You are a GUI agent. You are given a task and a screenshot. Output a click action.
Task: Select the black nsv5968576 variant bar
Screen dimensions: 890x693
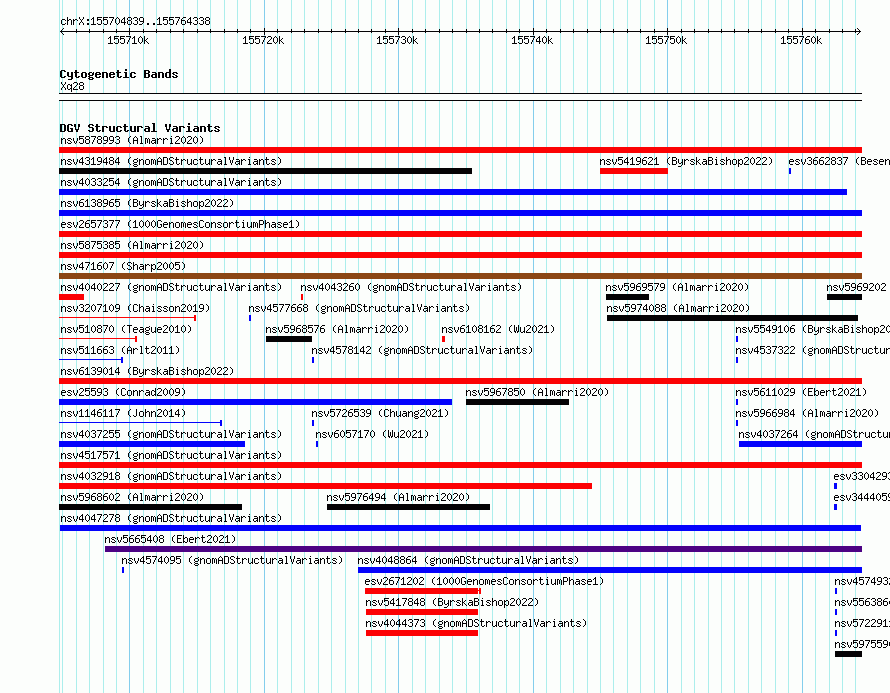click(289, 339)
